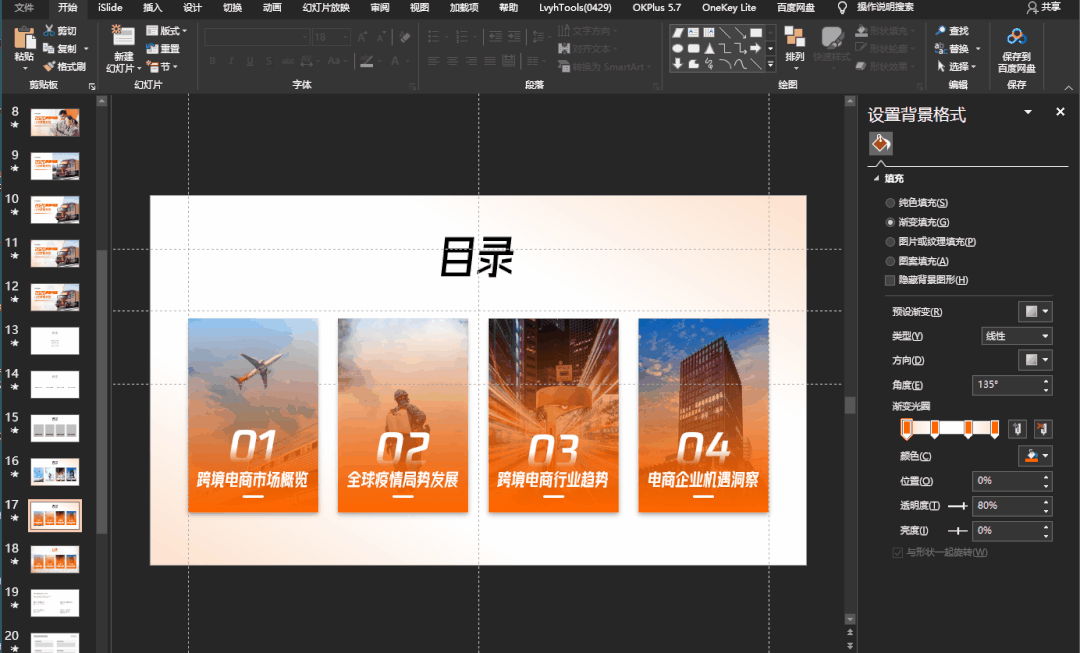Open the Insert (插入) ribbon tab
Screen dimensions: 1080x653
[152, 7]
